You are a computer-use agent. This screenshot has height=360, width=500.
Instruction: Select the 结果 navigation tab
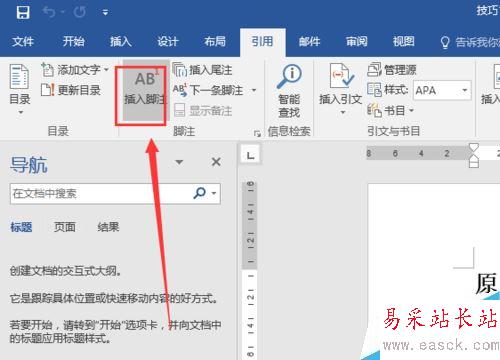108,227
